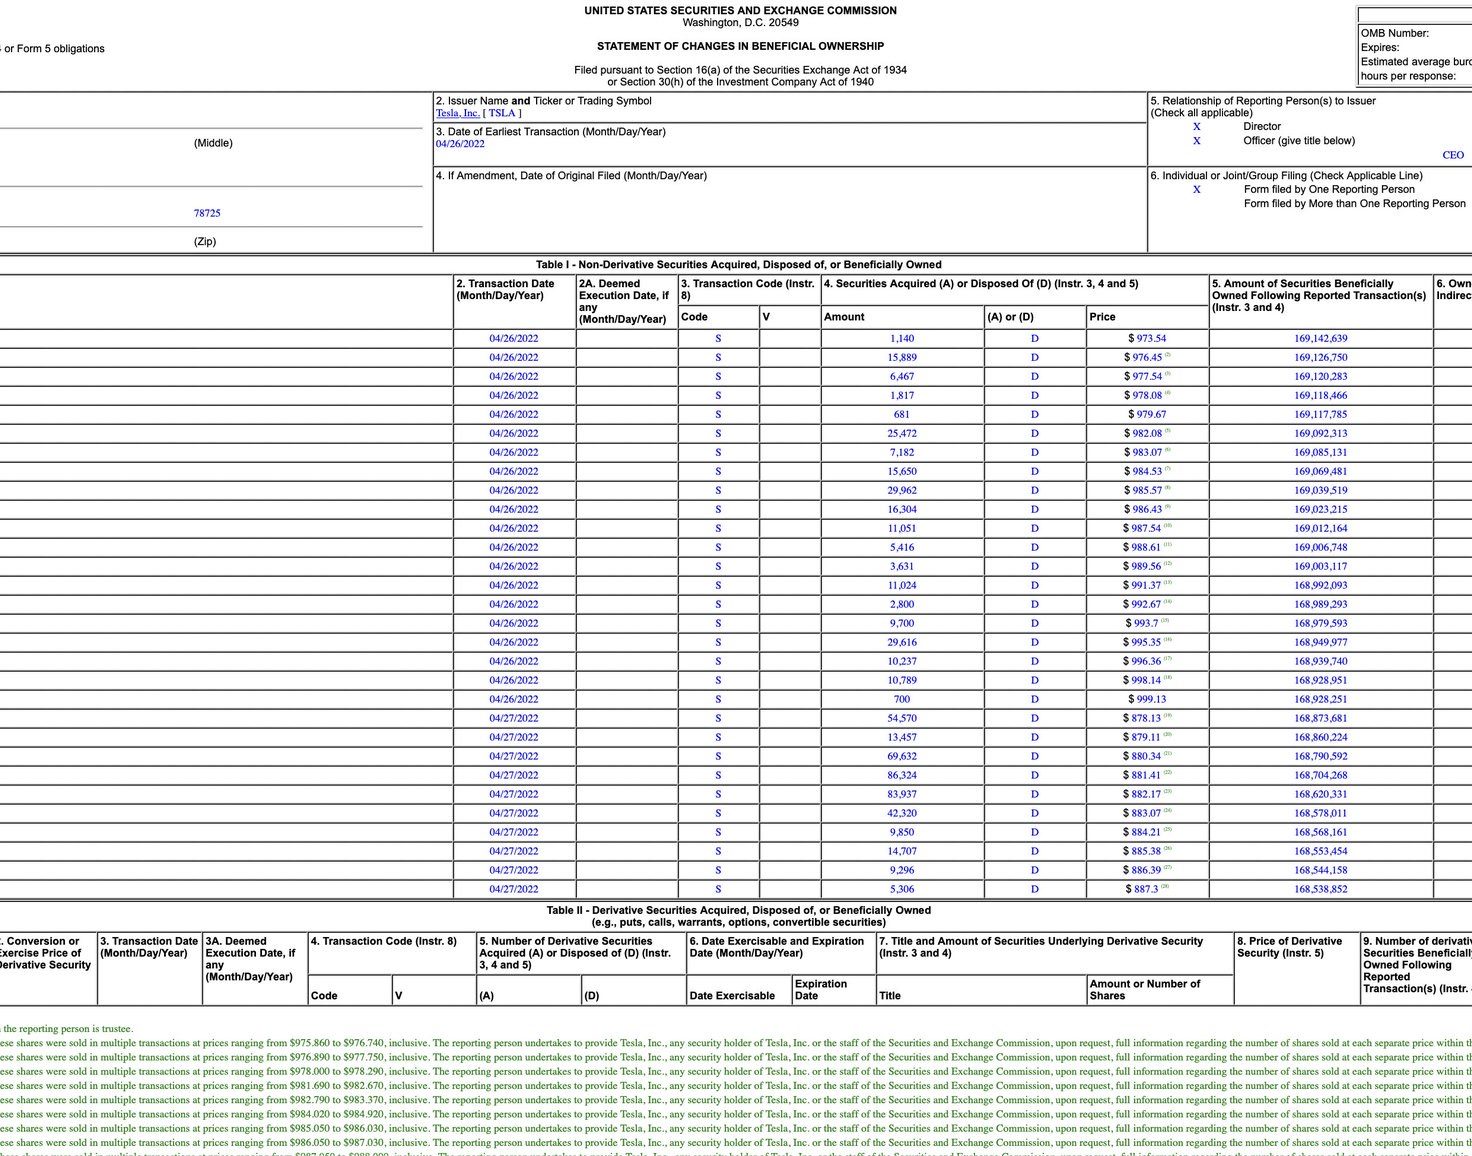Select the amount 54,570
The width and height of the screenshot is (1472, 1156).
coord(902,719)
